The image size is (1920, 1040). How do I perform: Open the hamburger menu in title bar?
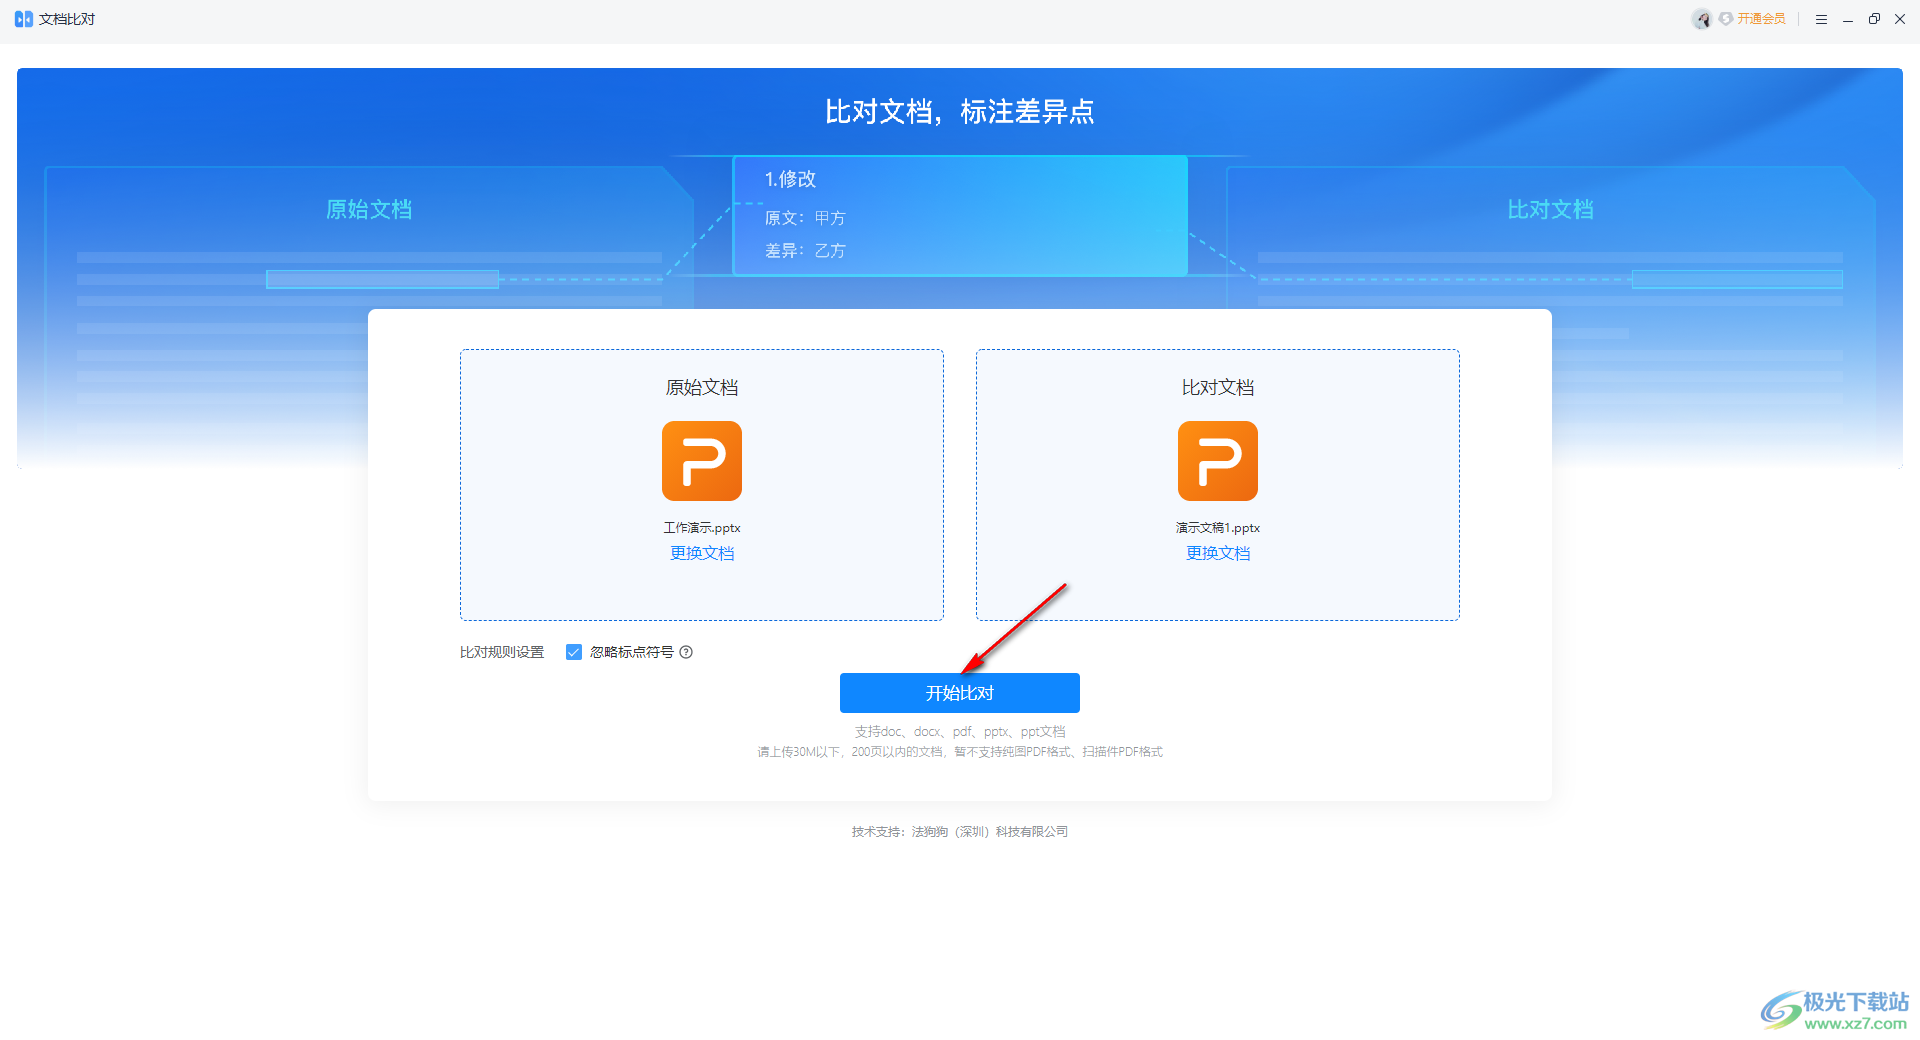pos(1821,19)
